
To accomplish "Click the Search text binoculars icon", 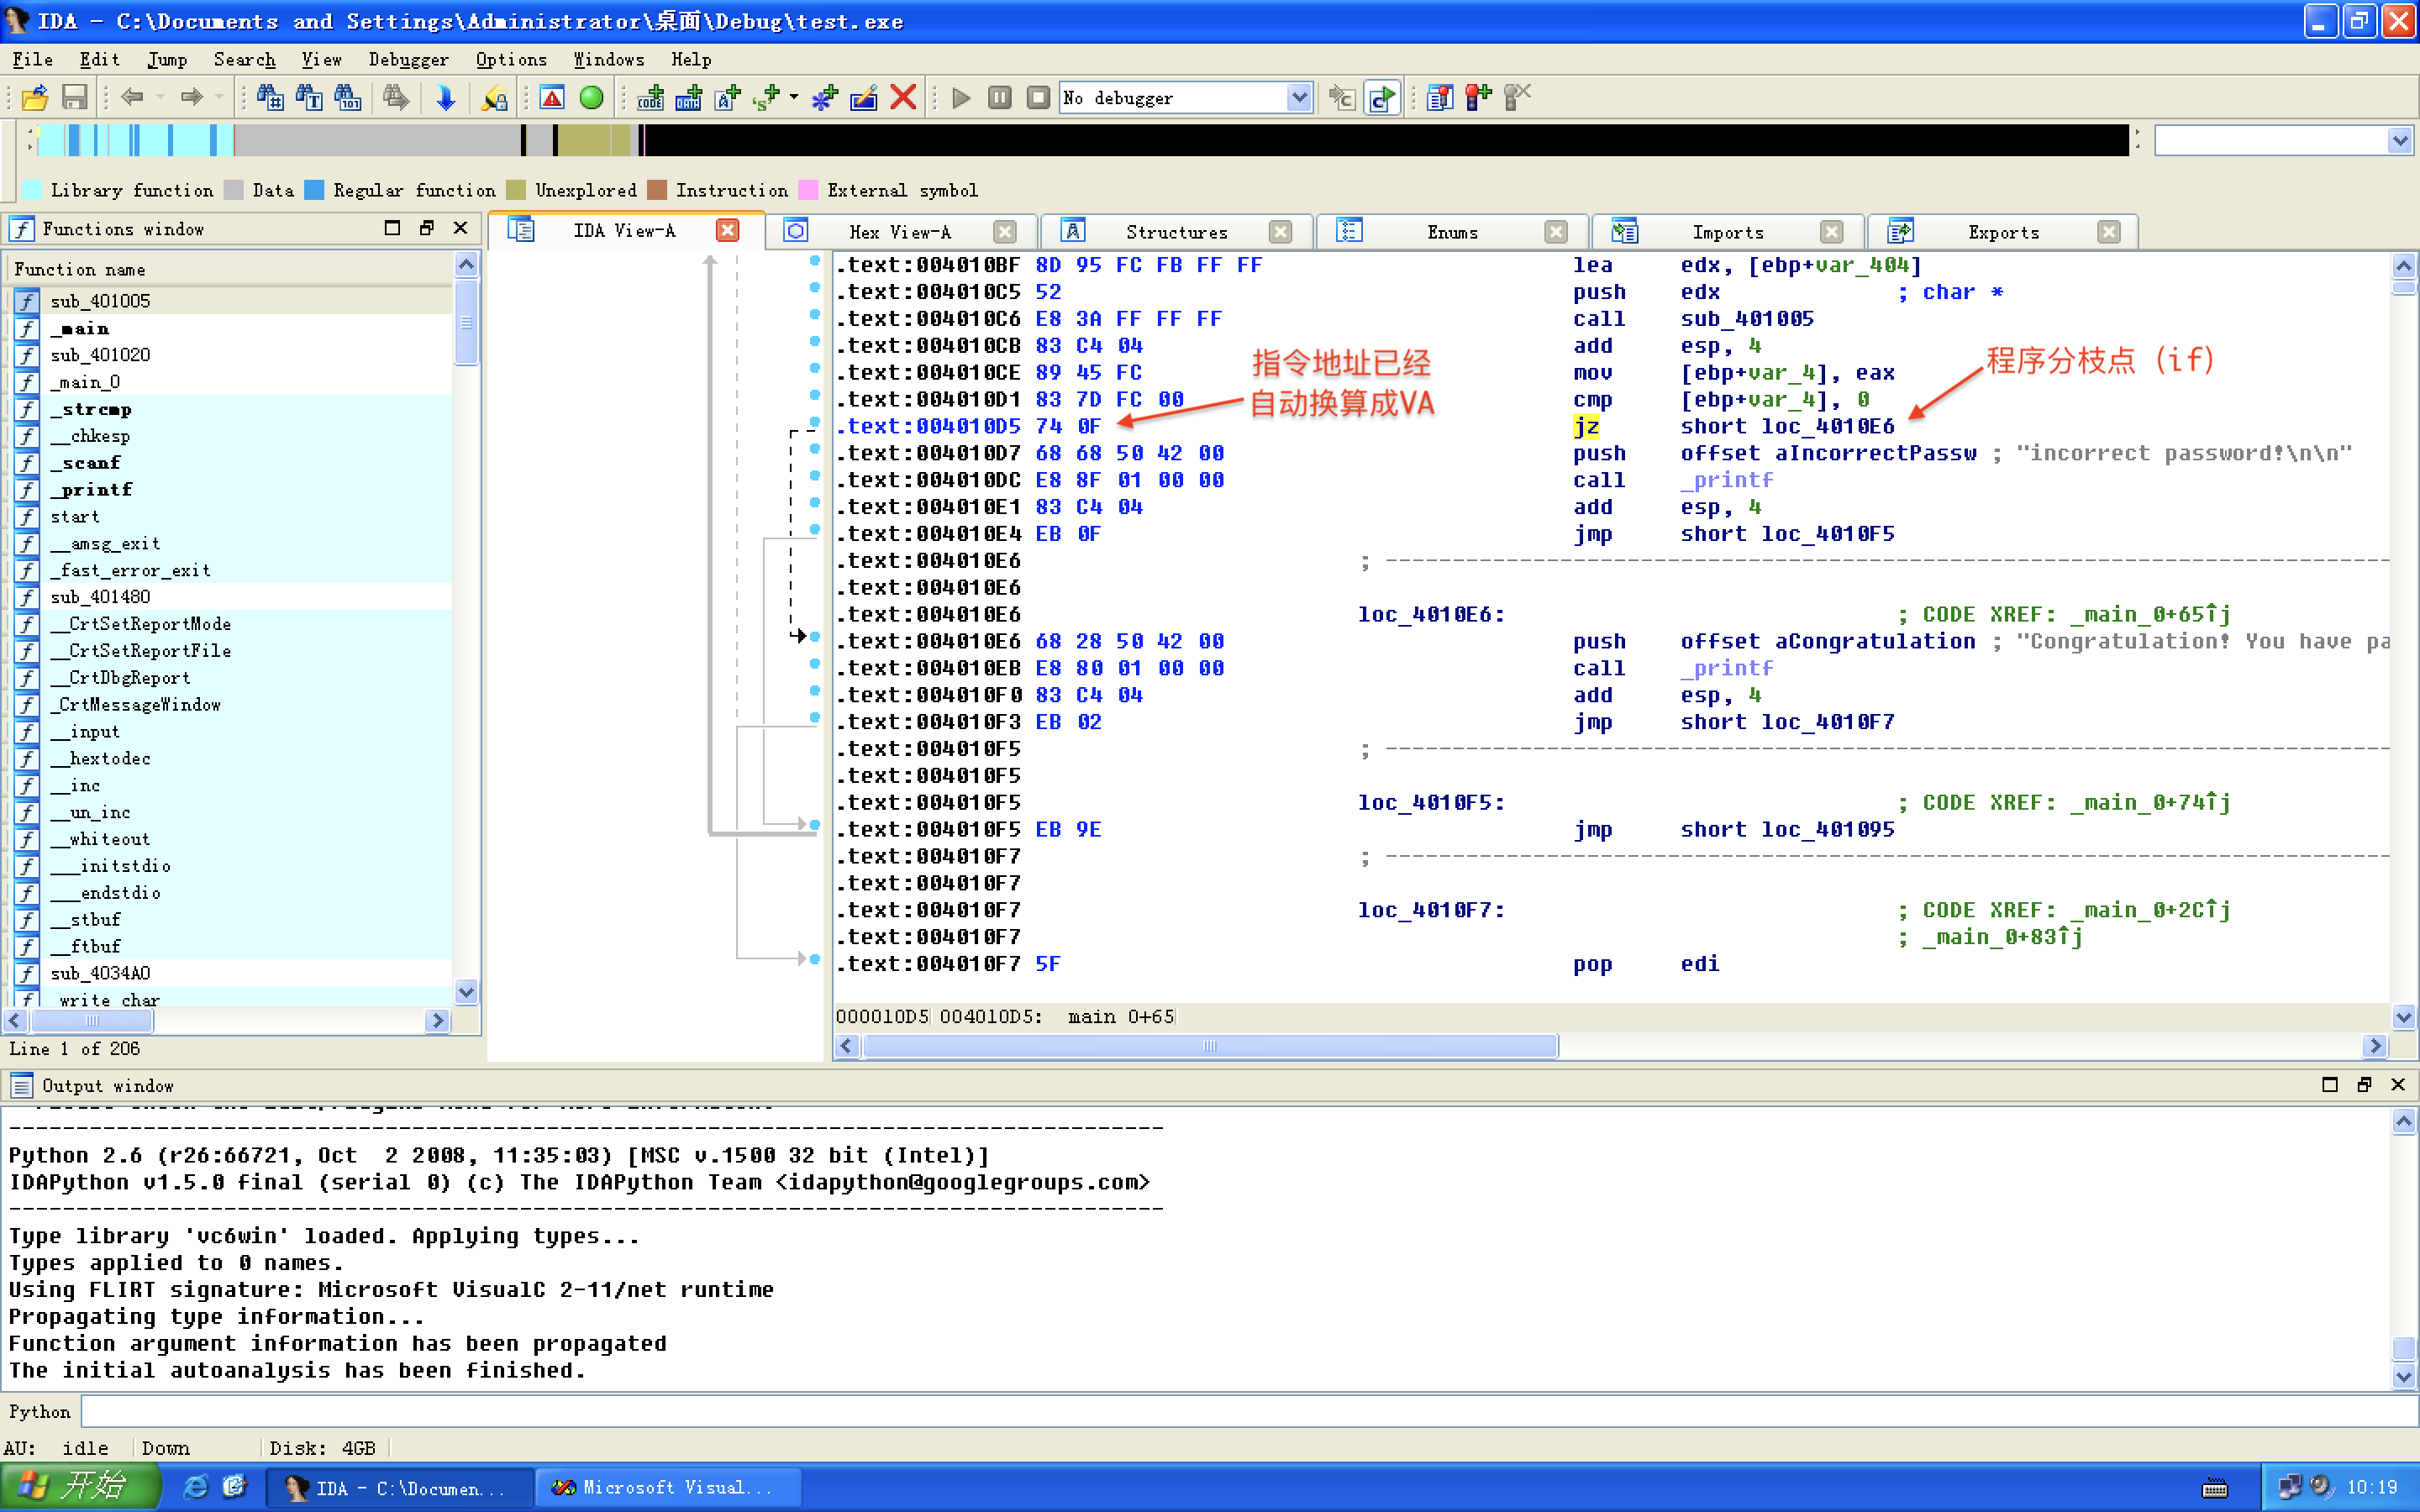I will coord(309,97).
